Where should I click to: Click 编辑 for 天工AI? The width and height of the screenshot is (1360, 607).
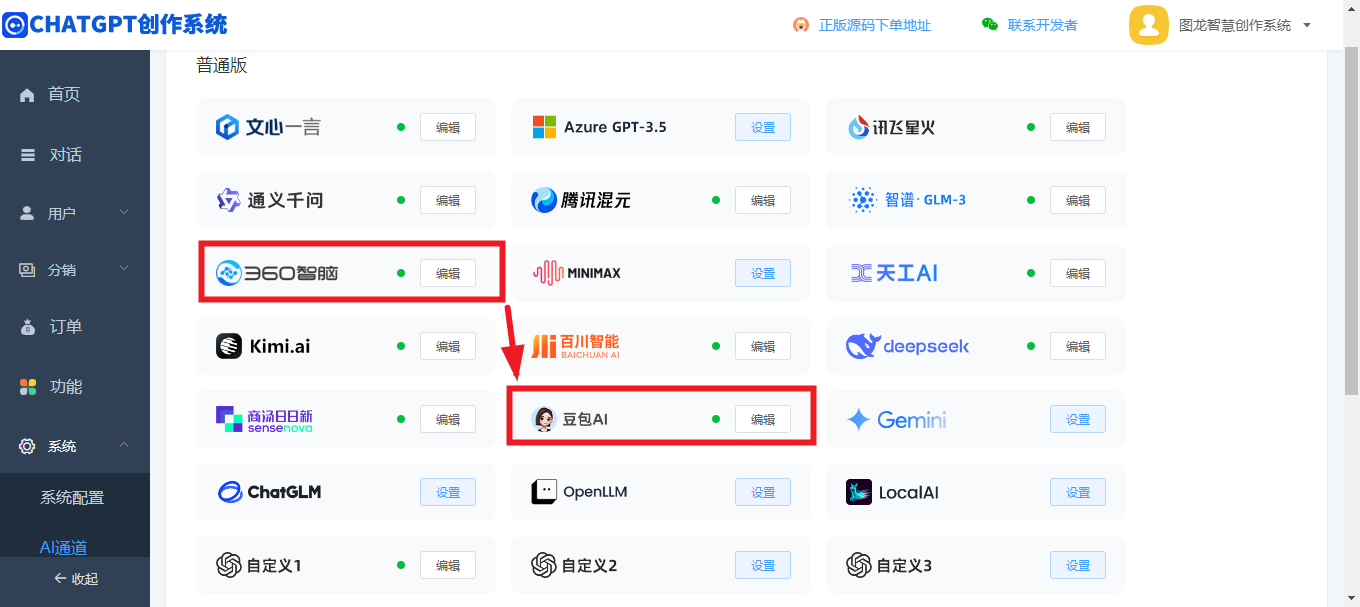click(x=1078, y=273)
